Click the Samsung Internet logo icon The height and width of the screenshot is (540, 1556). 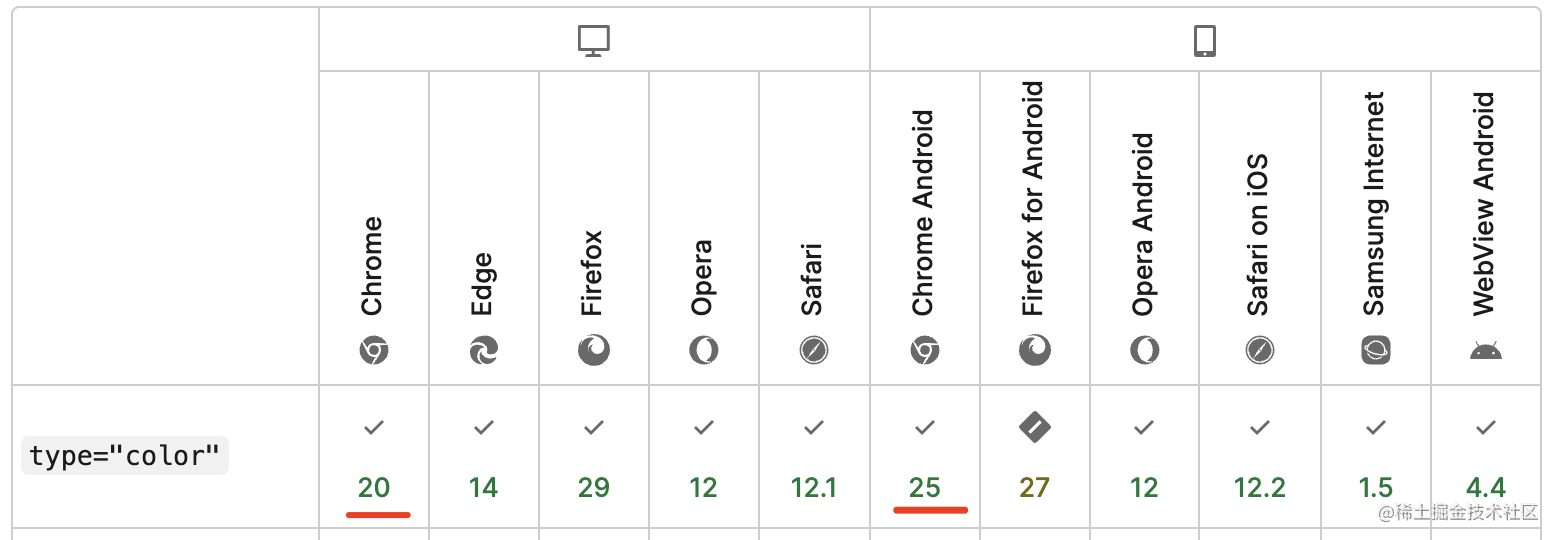(1376, 350)
